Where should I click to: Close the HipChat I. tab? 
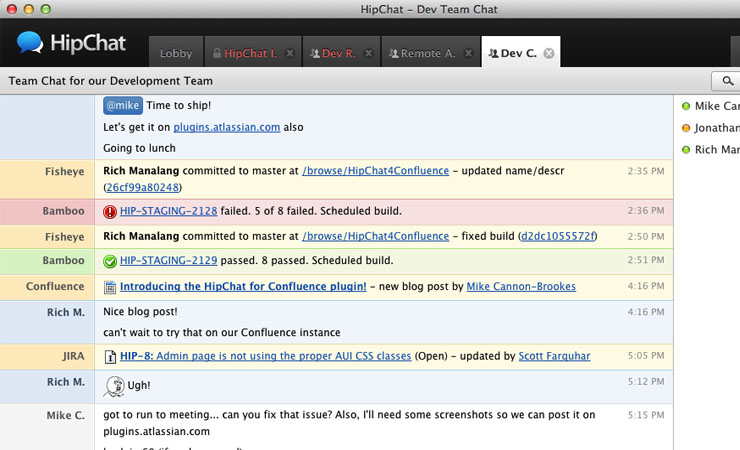point(289,53)
